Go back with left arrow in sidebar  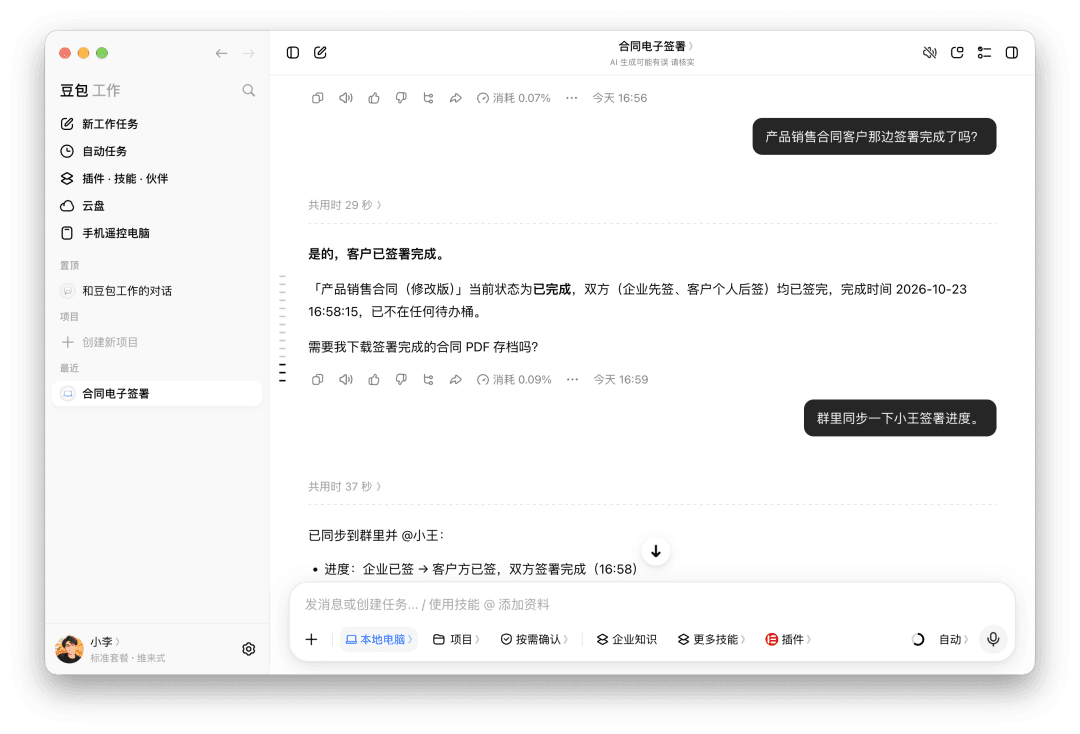pos(221,53)
